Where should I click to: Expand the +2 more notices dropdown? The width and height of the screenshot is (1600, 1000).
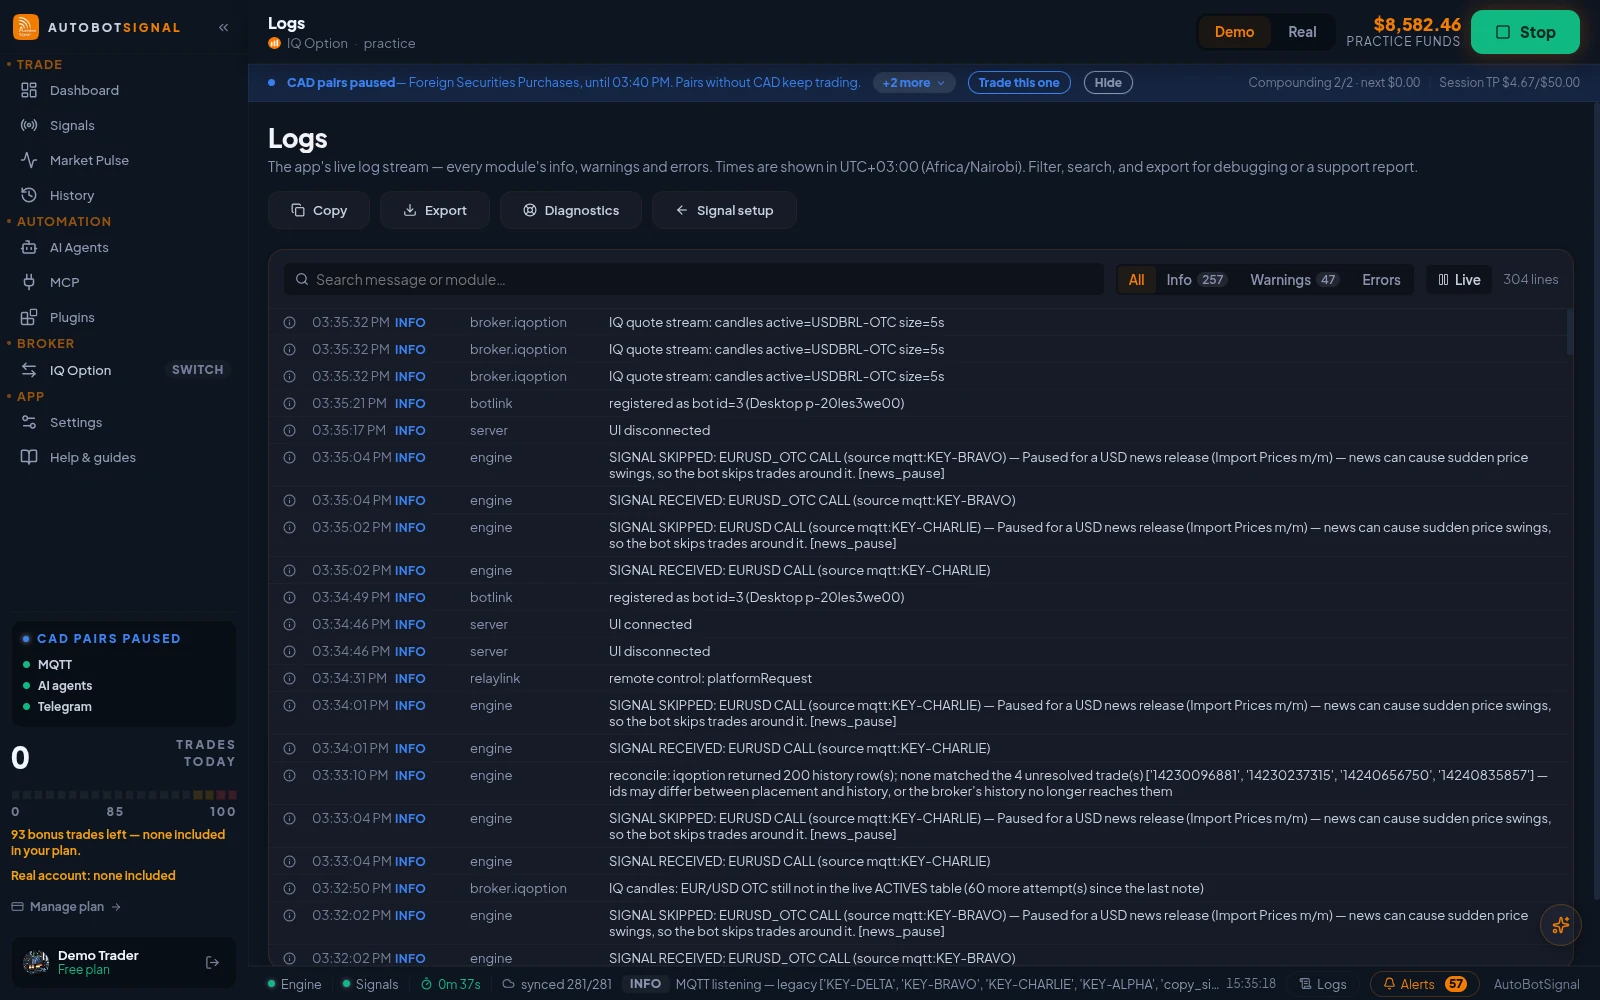point(914,83)
